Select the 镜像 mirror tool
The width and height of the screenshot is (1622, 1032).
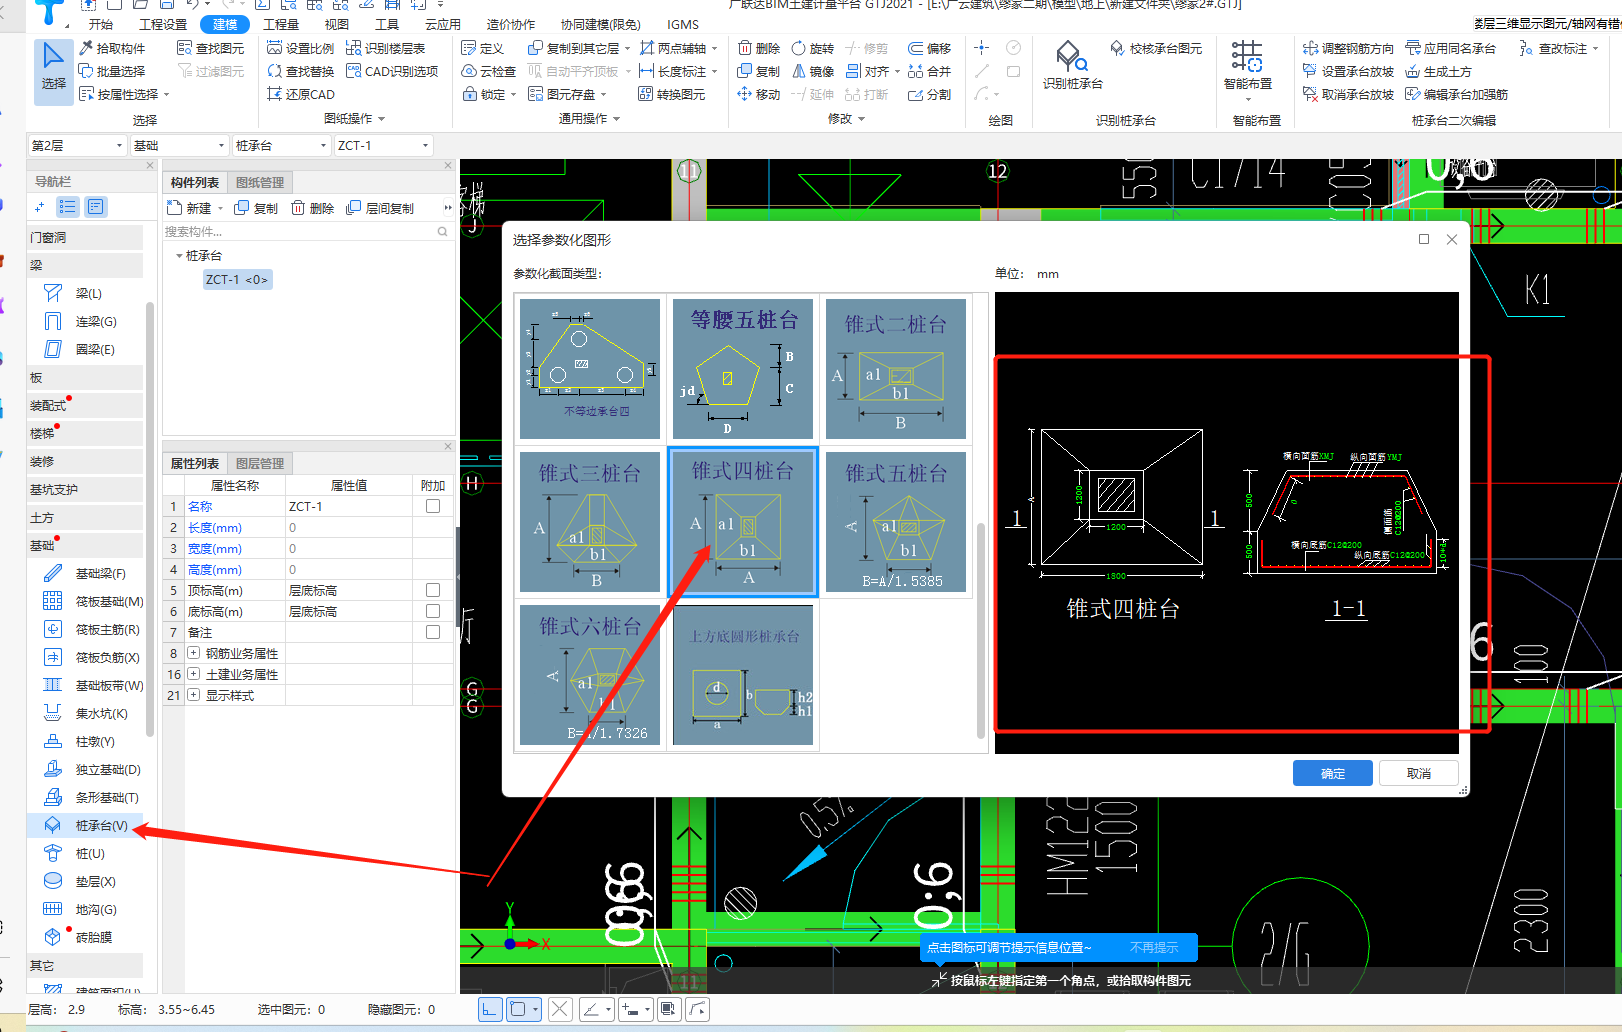coord(812,71)
